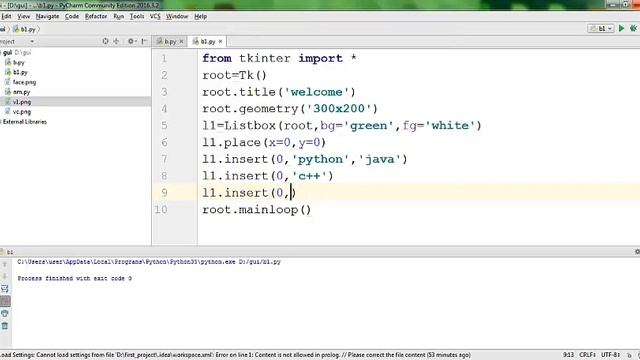Click the root=Tk() code line
This screenshot has height=360, width=640.
click(234, 75)
